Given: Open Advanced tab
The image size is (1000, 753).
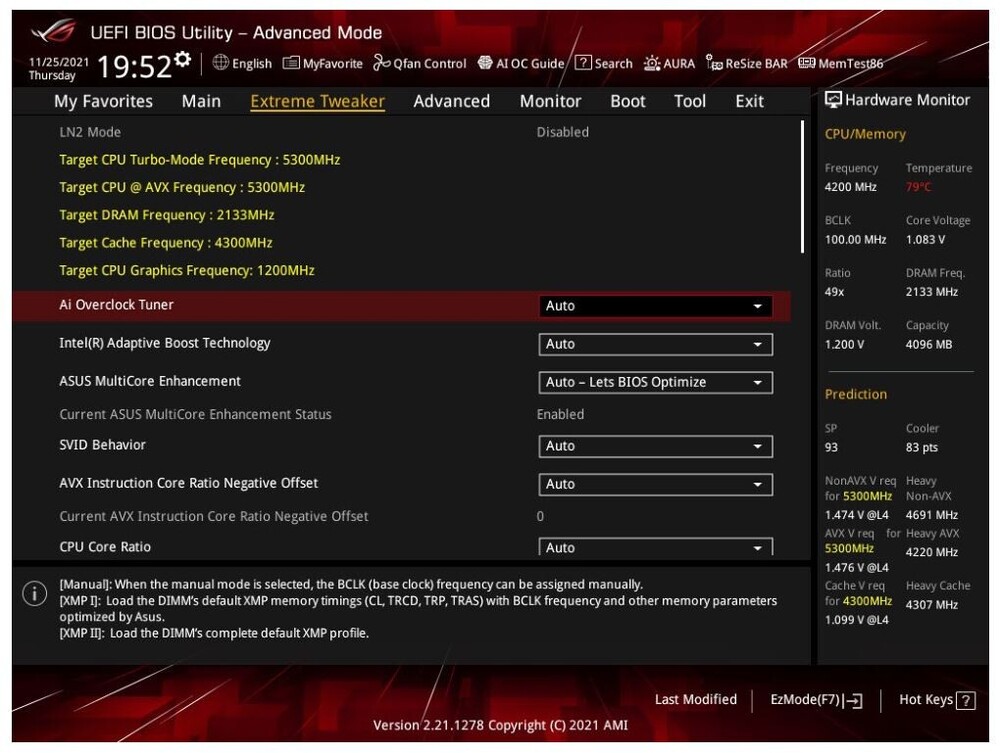Looking at the screenshot, I should (452, 101).
